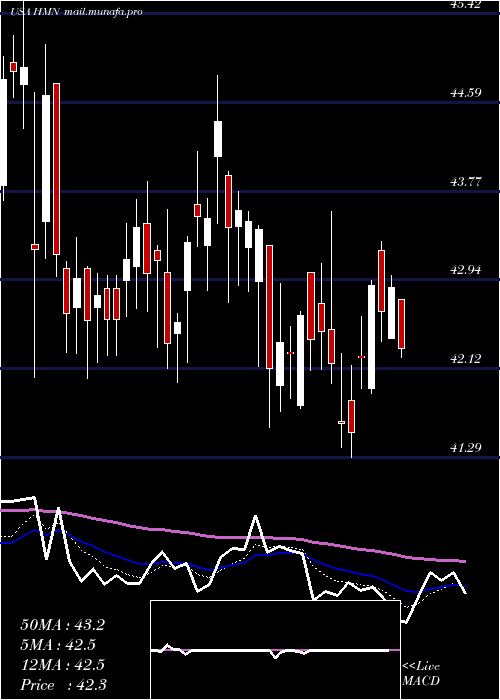Click the 12MA : 42.5 readout
Screen dimensions: 500x700
62,665
